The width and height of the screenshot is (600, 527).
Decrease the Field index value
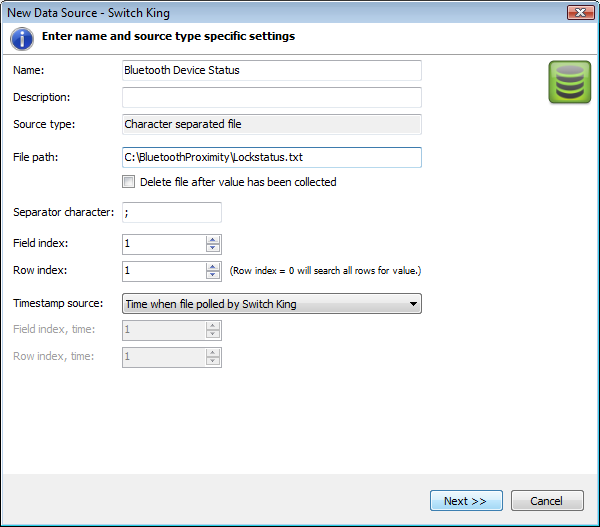212,248
